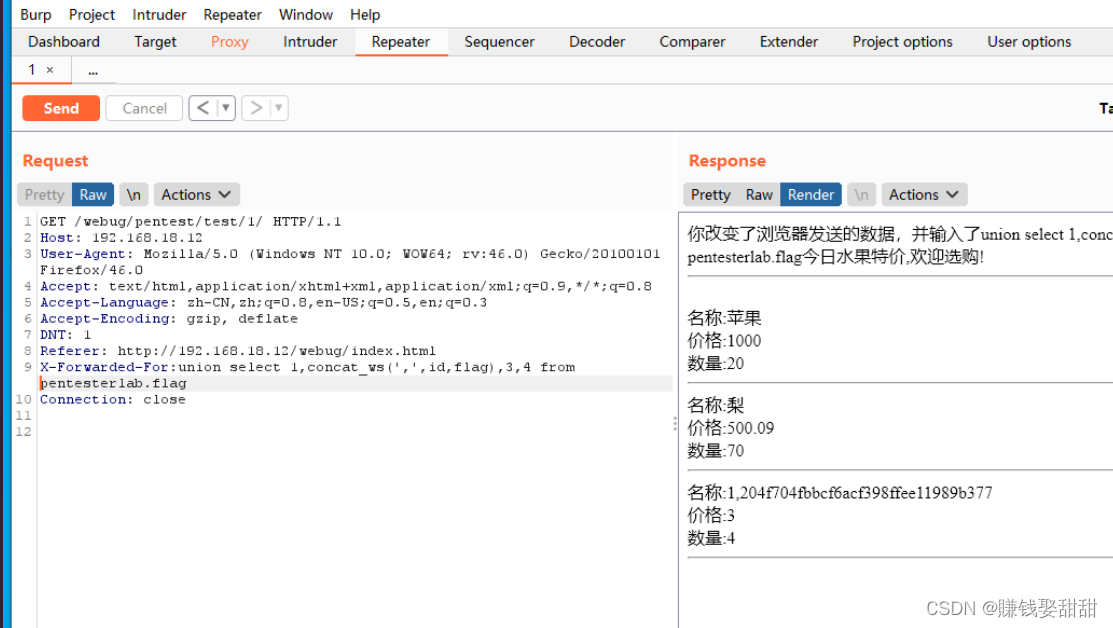Click the GET request line in editor

coord(190,221)
